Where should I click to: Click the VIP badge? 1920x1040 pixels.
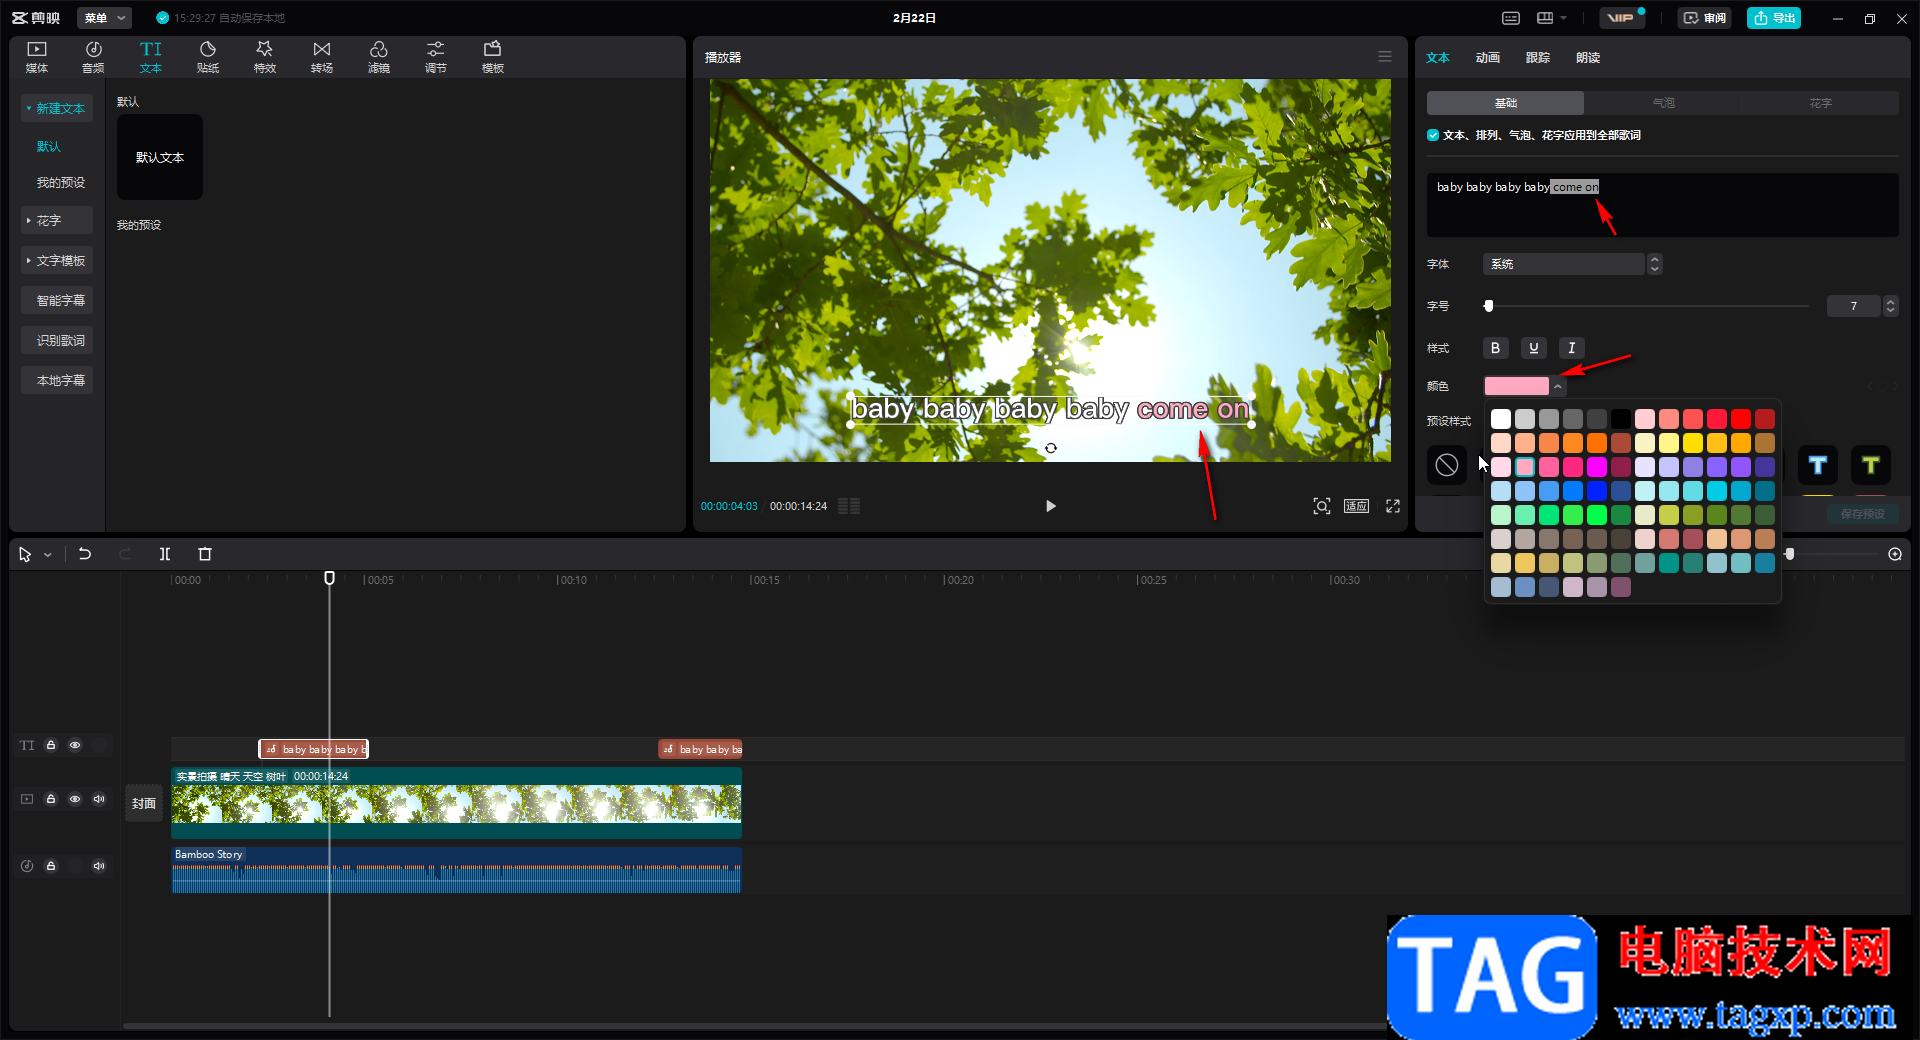pyautogui.click(x=1621, y=18)
